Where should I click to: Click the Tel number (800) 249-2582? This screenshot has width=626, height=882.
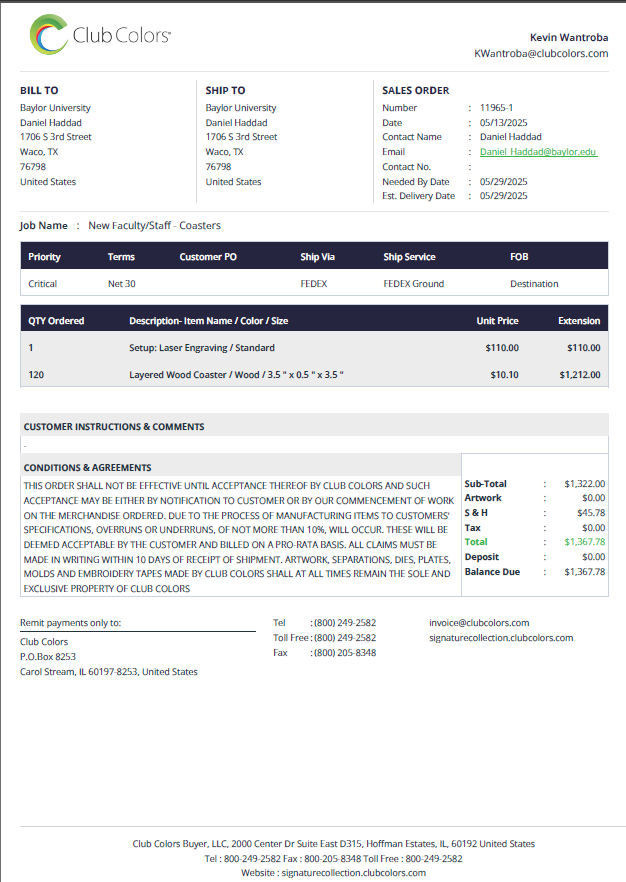click(x=345, y=623)
